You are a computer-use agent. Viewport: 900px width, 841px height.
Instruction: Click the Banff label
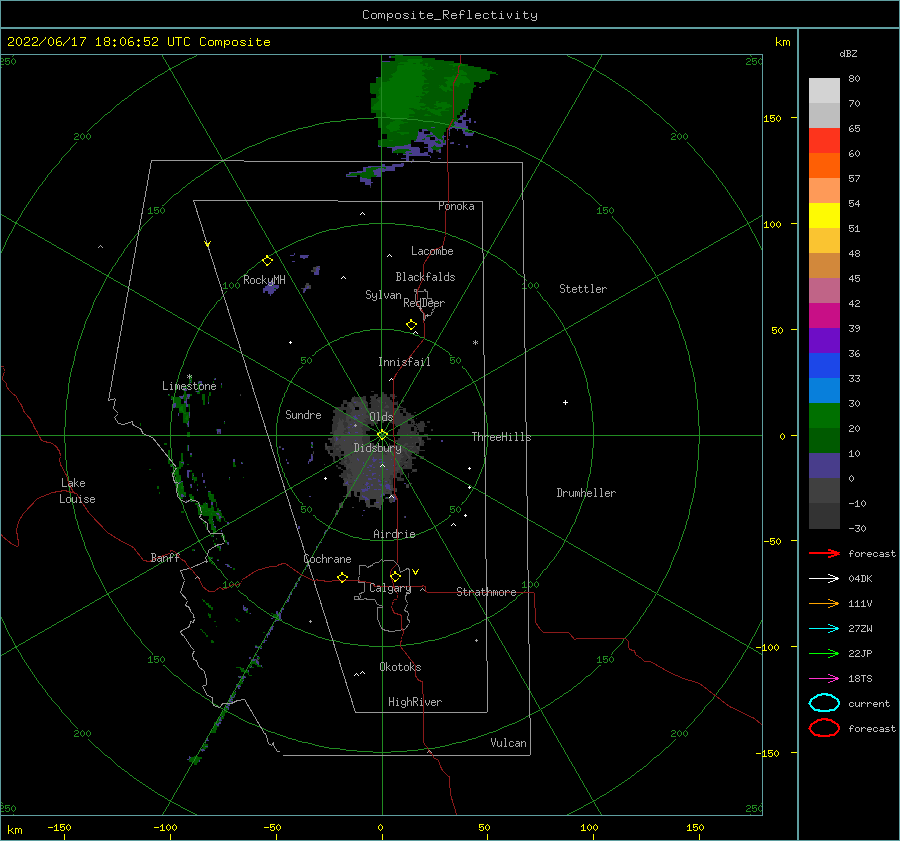(x=165, y=557)
